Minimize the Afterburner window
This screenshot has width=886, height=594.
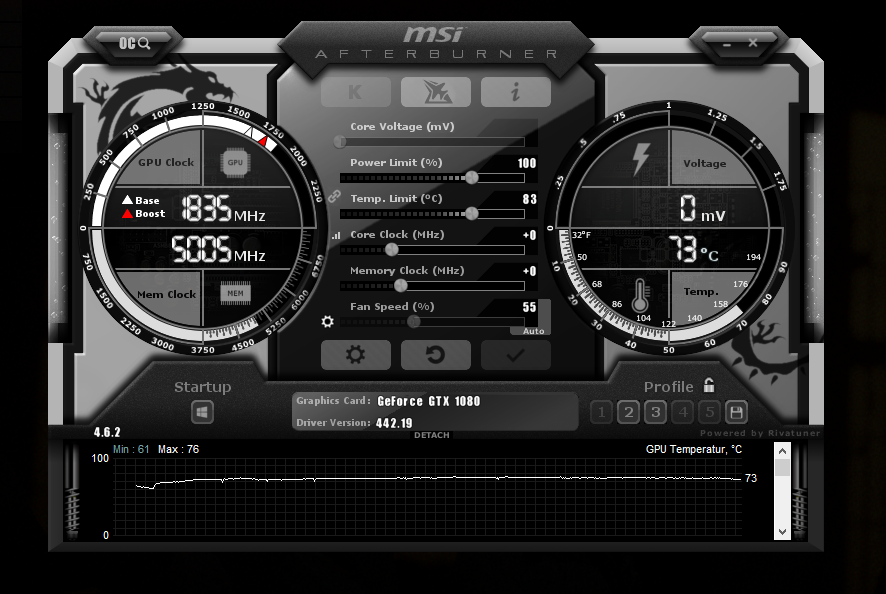tap(727, 44)
